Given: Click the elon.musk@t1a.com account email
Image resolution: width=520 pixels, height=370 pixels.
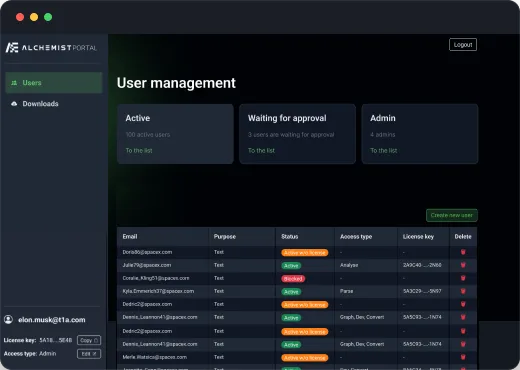Looking at the screenshot, I should pyautogui.click(x=52, y=320).
